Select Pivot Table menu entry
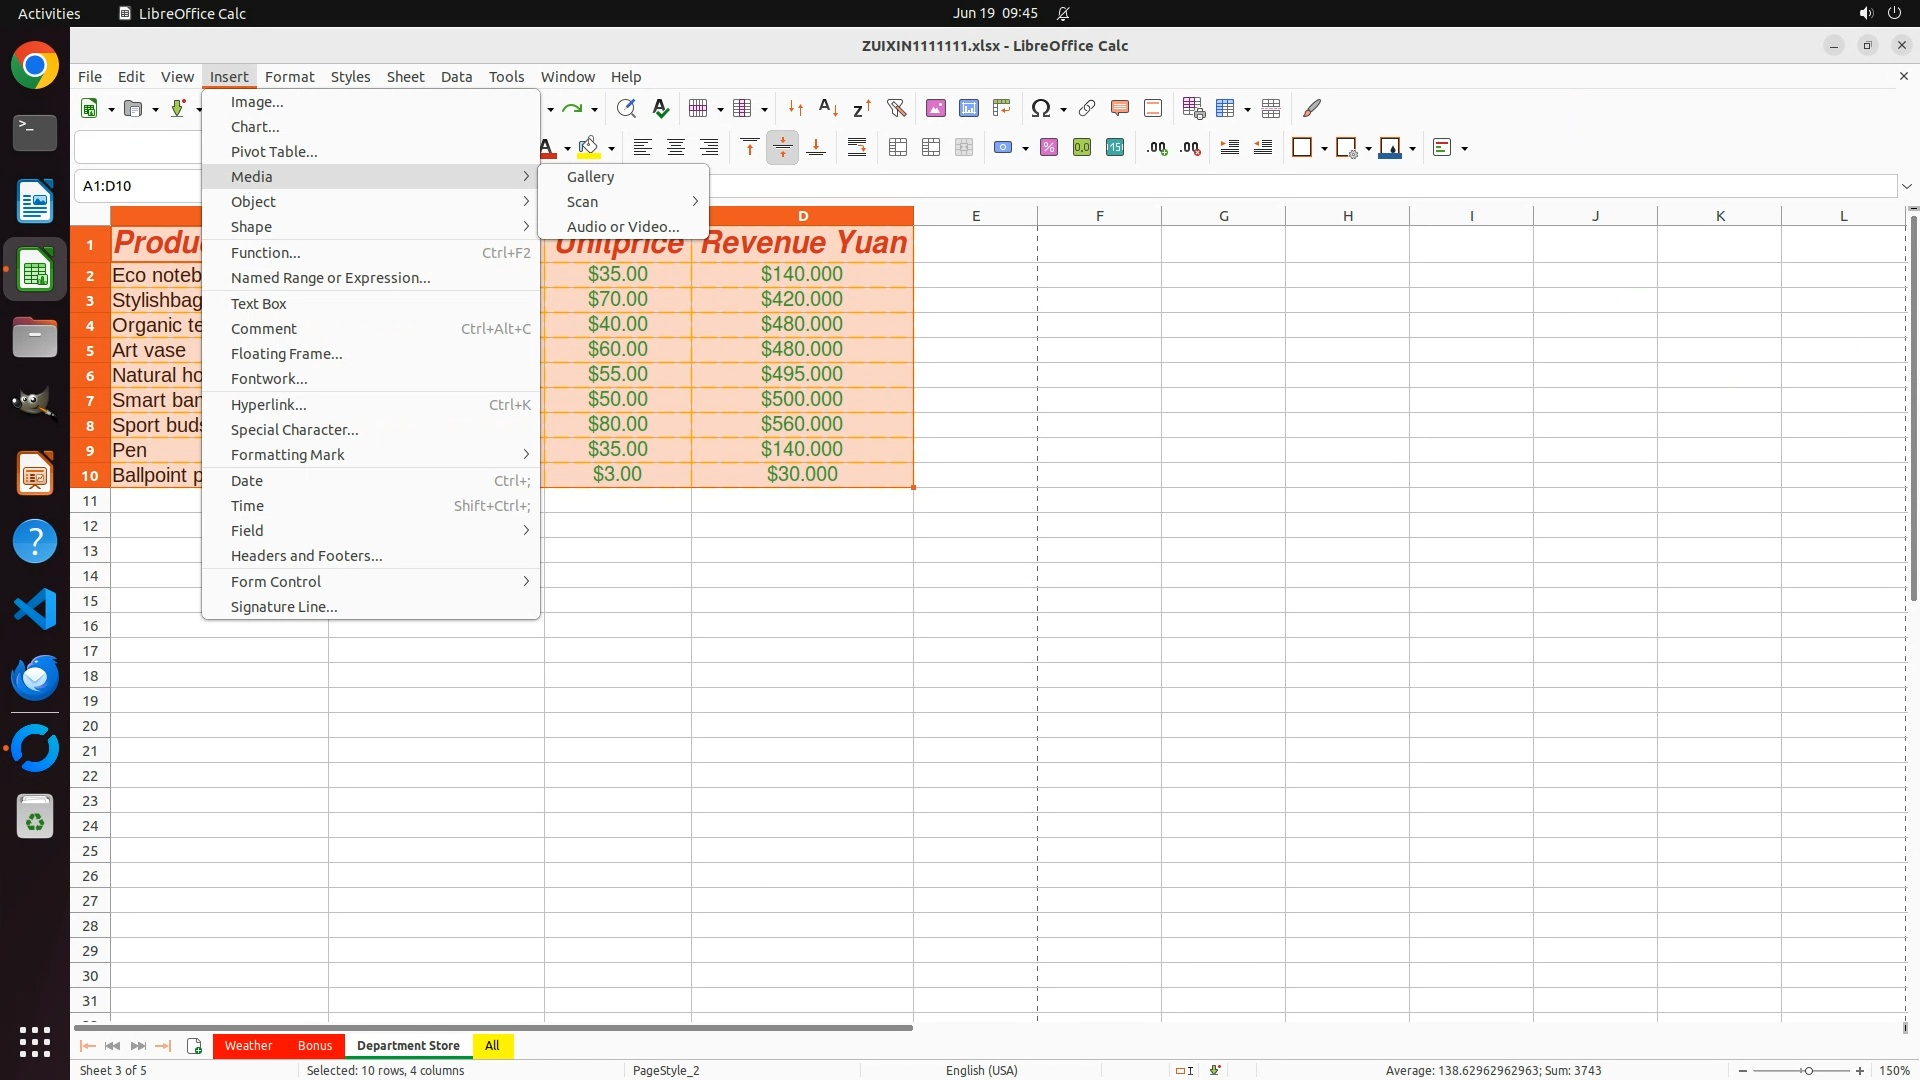 coord(273,152)
